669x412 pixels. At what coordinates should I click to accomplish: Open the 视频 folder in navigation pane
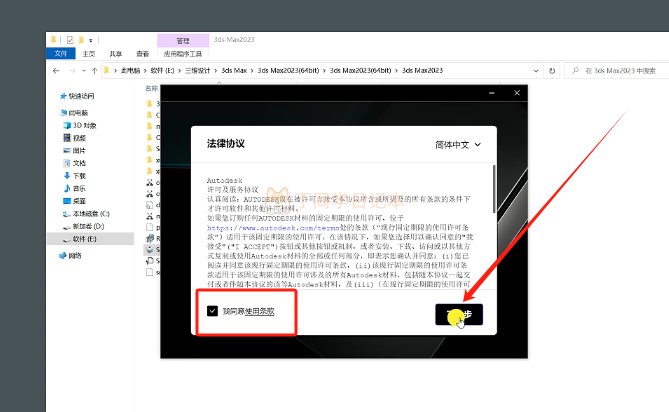click(x=79, y=138)
